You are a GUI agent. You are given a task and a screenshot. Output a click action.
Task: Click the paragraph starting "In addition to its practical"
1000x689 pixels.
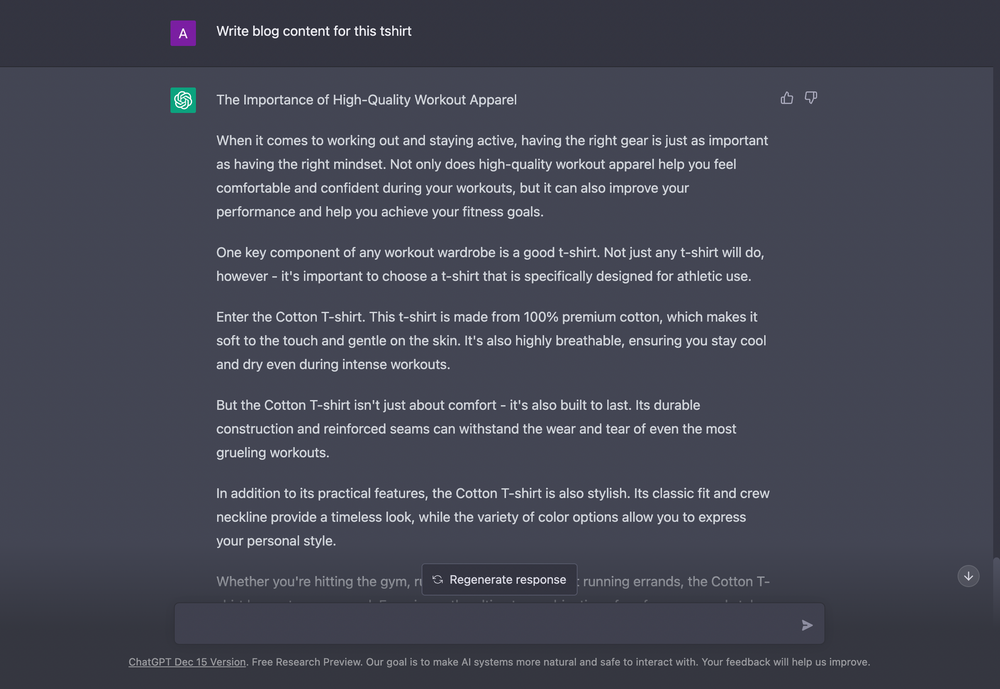[x=492, y=517]
